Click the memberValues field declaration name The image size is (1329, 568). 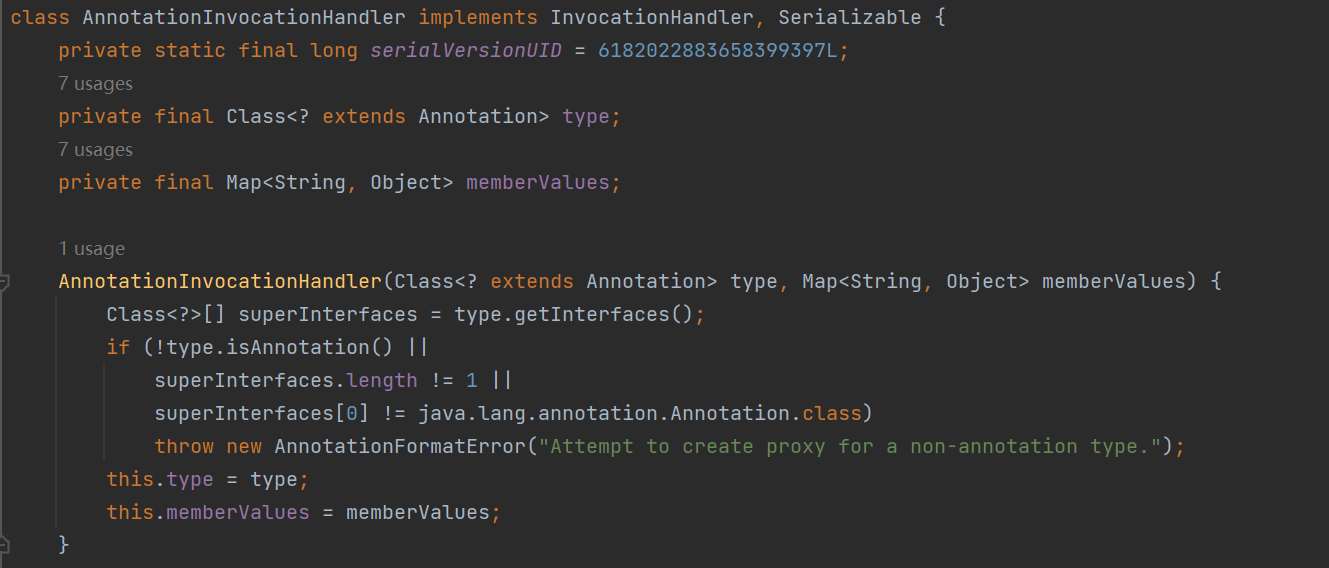coord(538,183)
